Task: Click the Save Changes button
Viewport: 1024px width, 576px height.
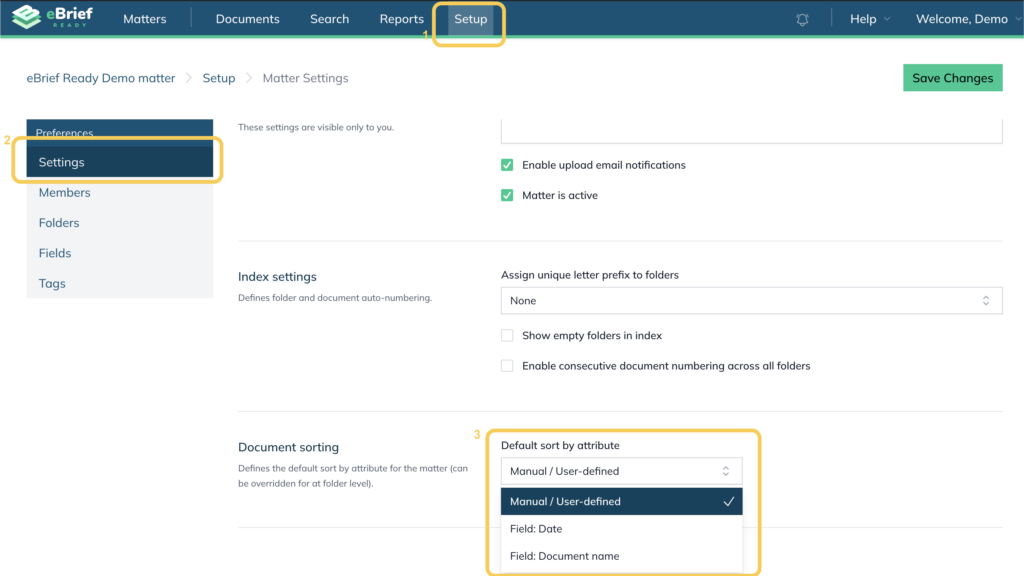Action: [952, 78]
